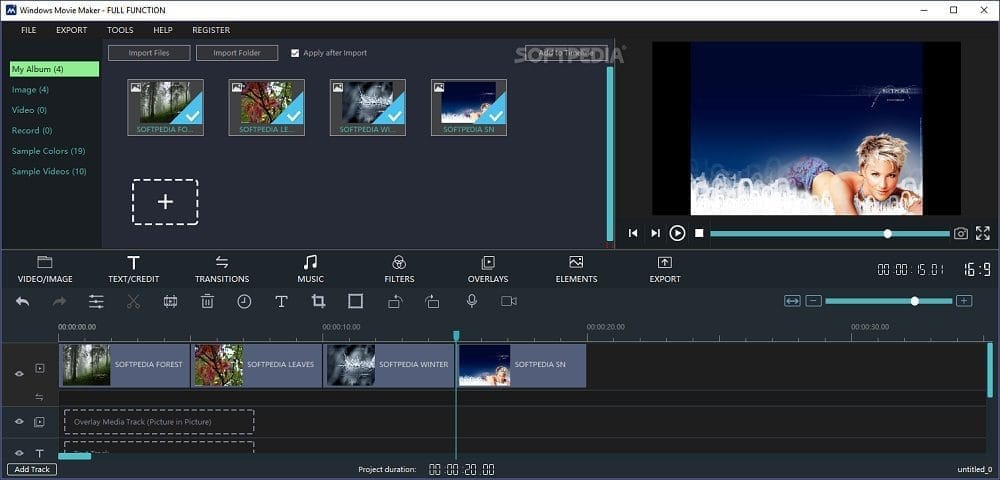The image size is (1000, 480).
Task: Hide the main video track with the eye icon
Action: (19, 374)
